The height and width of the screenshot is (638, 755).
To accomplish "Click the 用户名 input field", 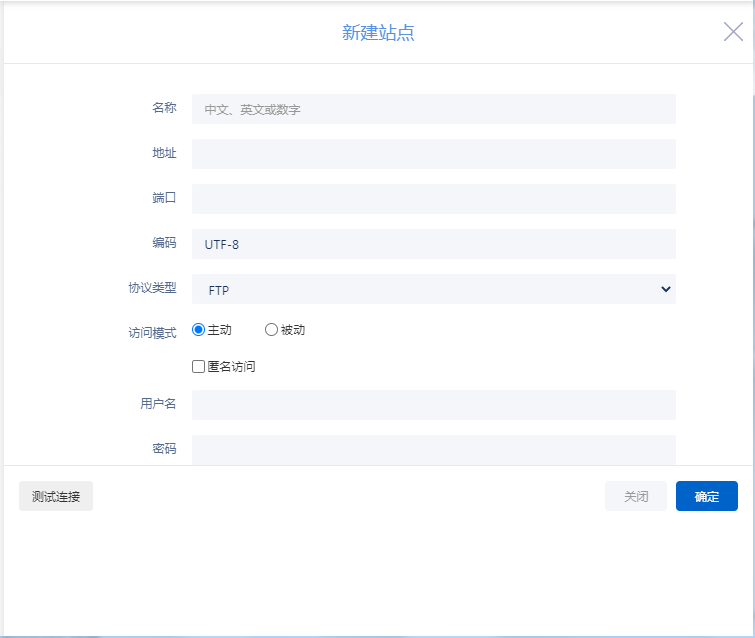I will 433,404.
